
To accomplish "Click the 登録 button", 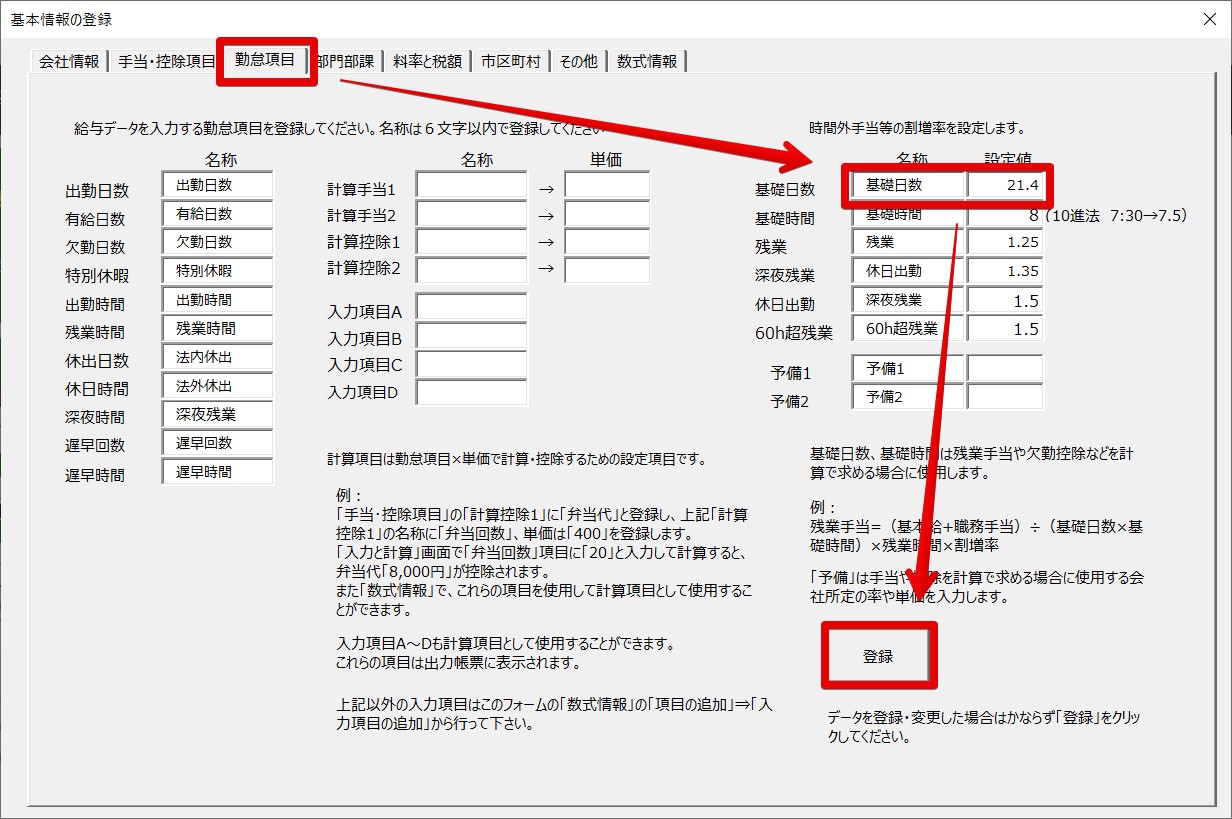I will pyautogui.click(x=878, y=657).
